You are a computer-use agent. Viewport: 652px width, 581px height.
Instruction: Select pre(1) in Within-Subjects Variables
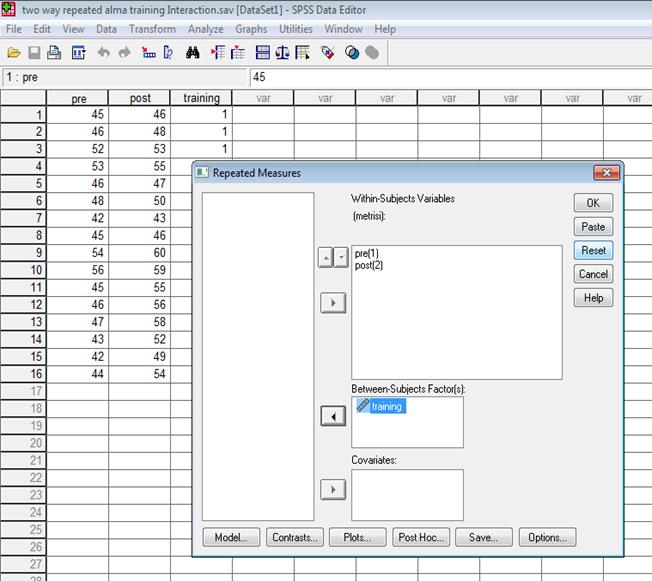(367, 253)
